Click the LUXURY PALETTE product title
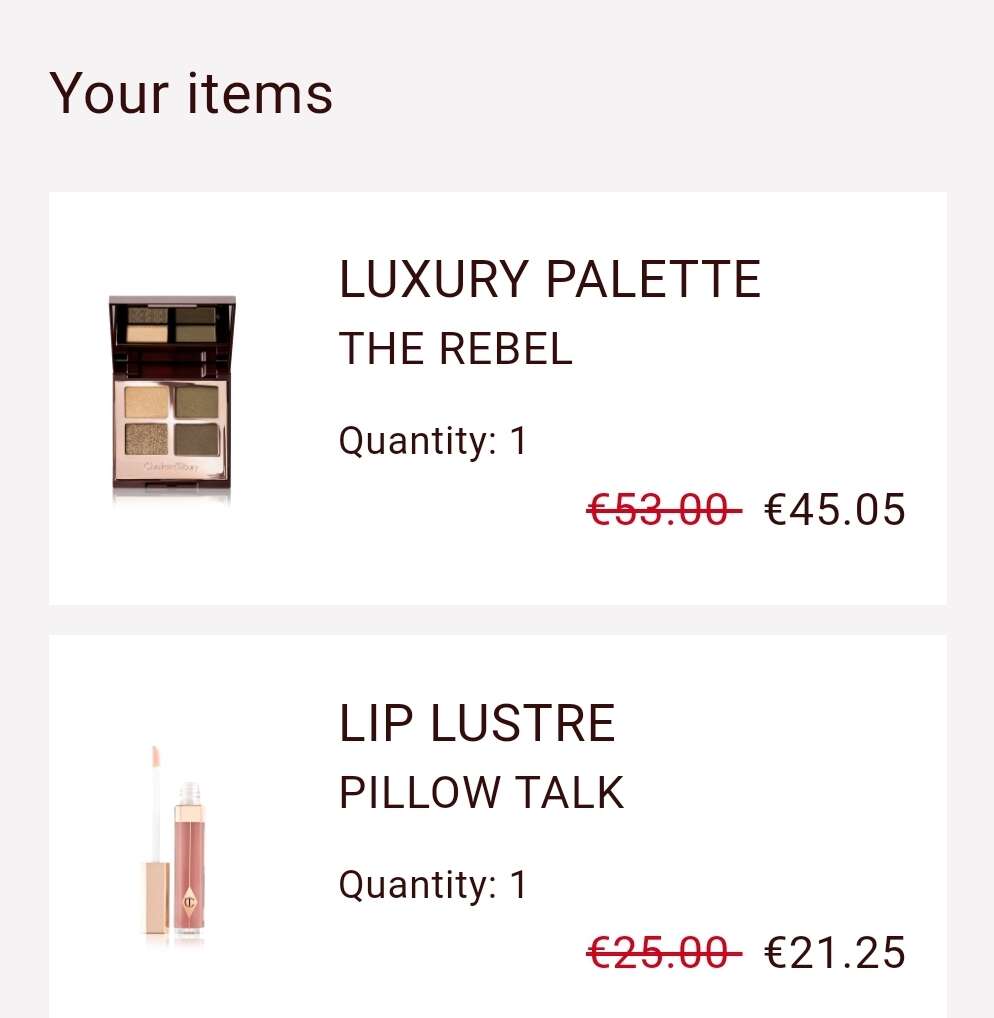This screenshot has width=994, height=1018. (x=549, y=279)
